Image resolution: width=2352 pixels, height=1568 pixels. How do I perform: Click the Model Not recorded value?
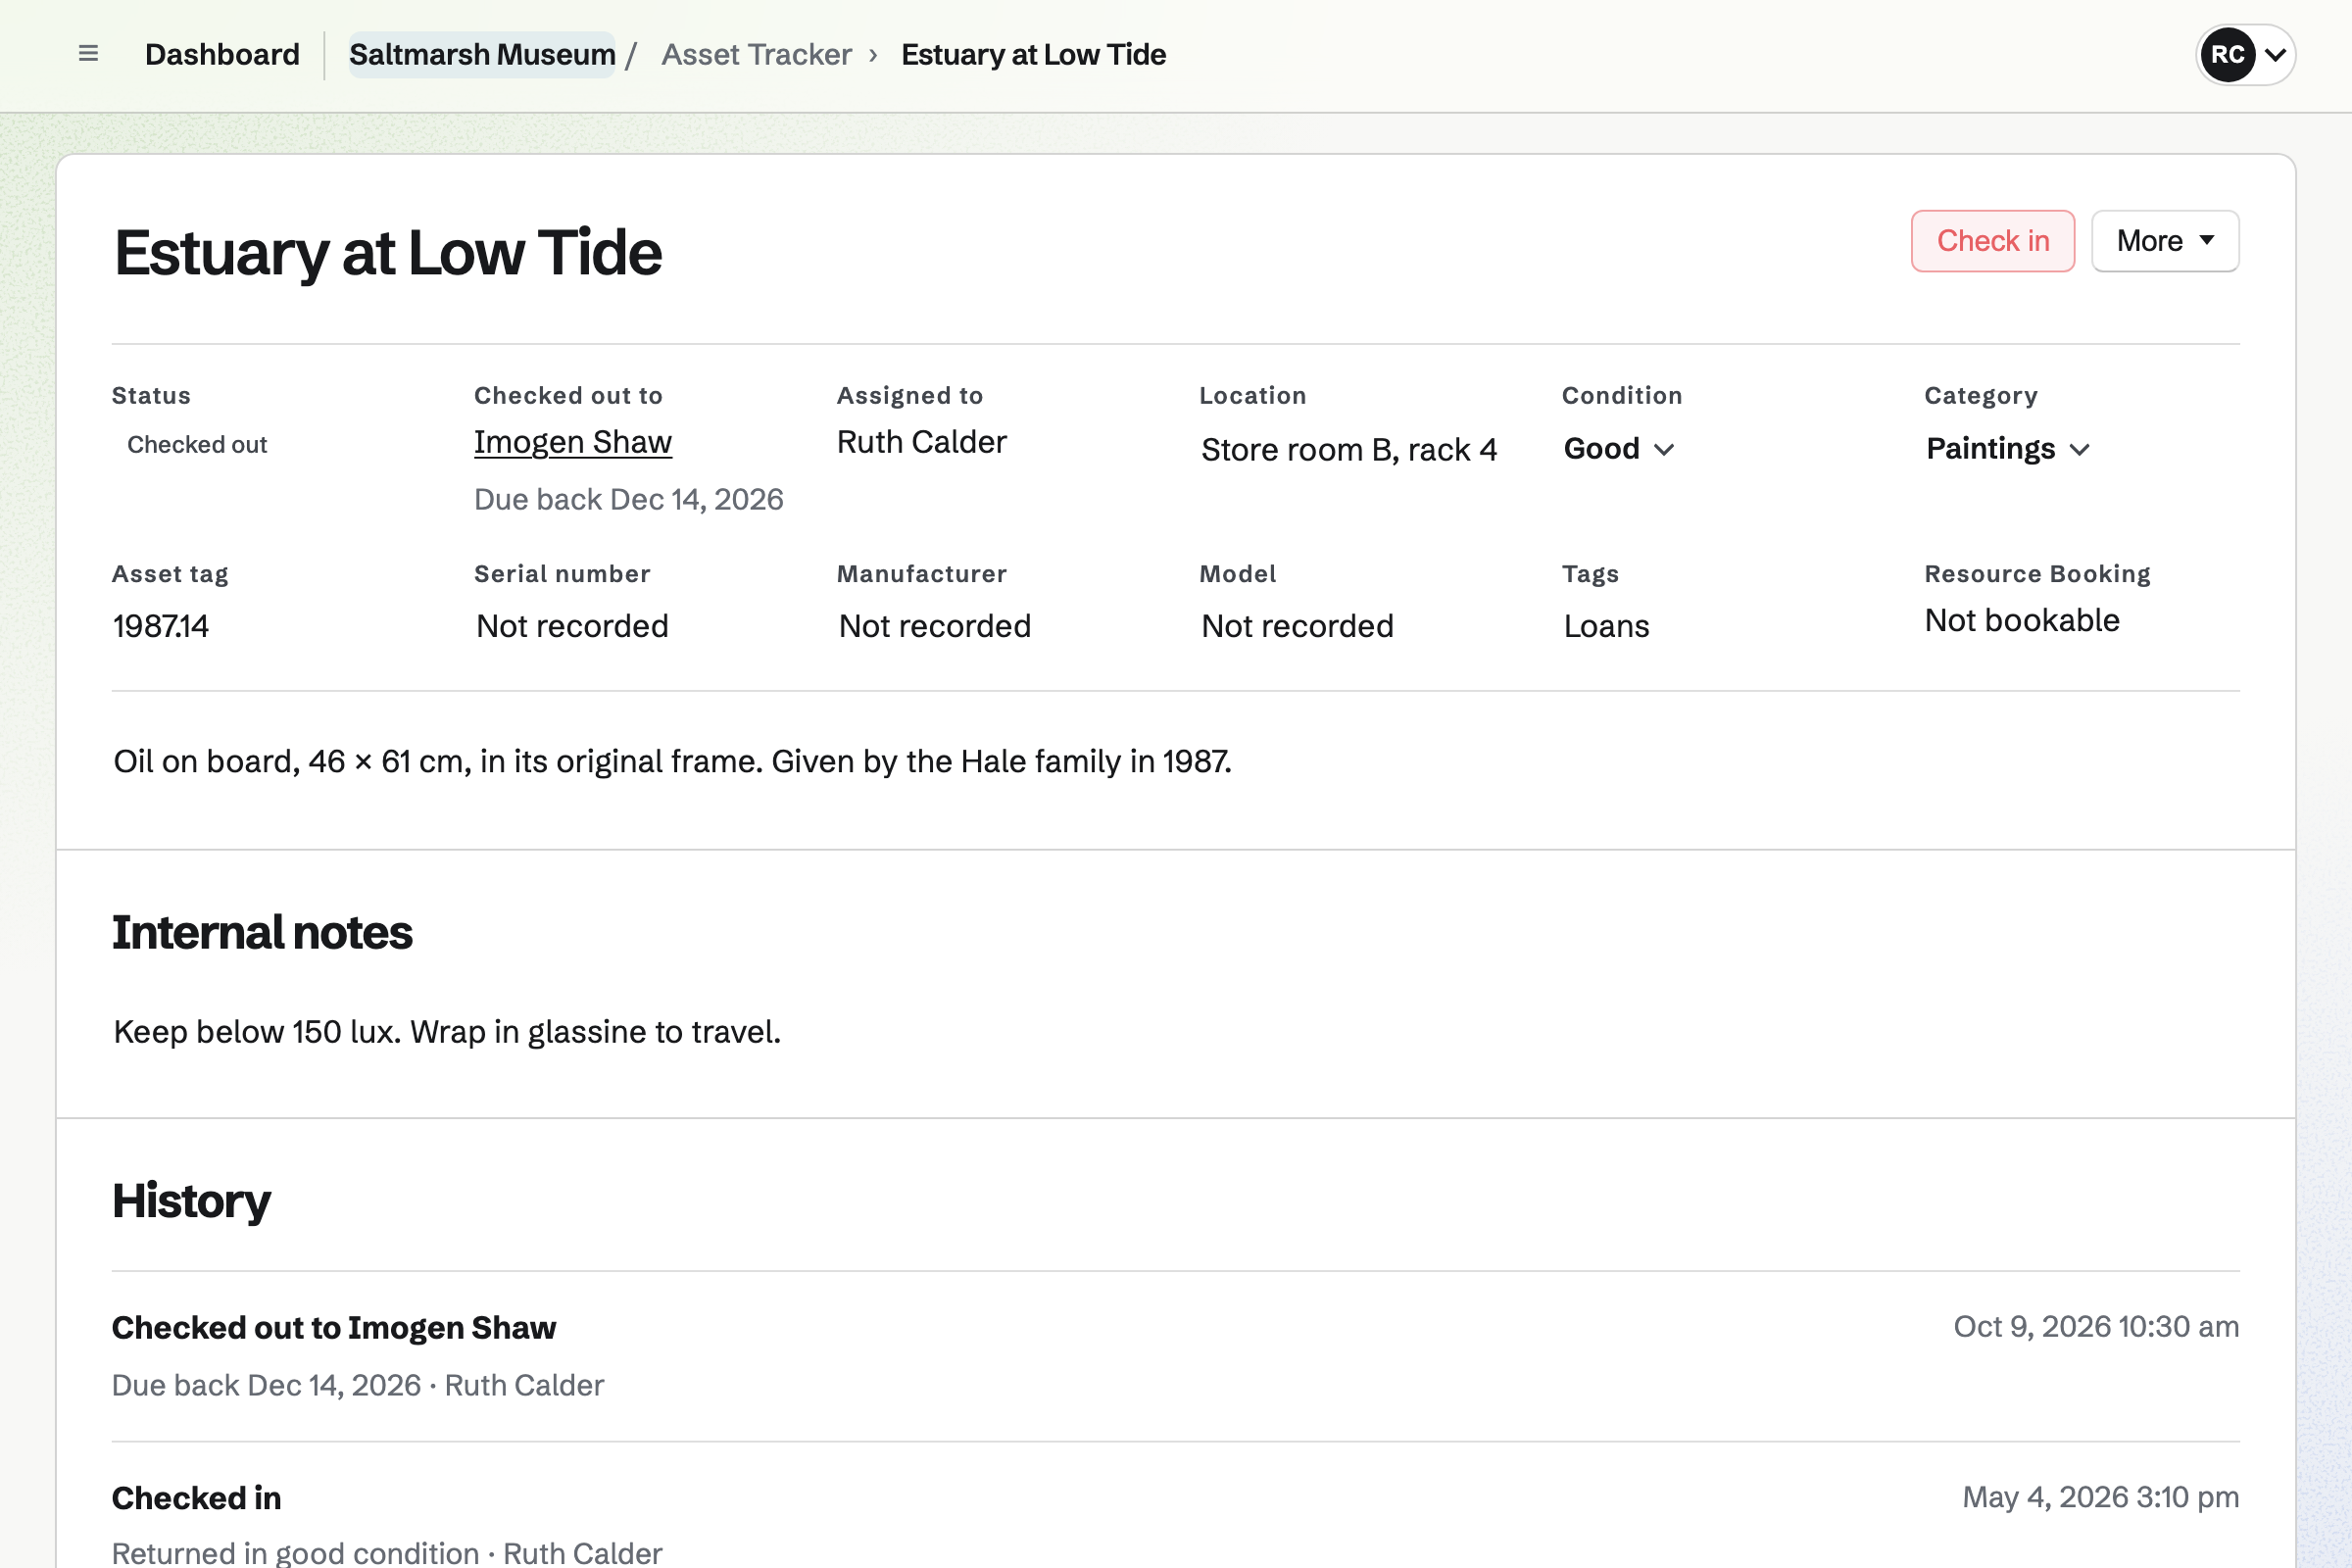[x=1297, y=626]
